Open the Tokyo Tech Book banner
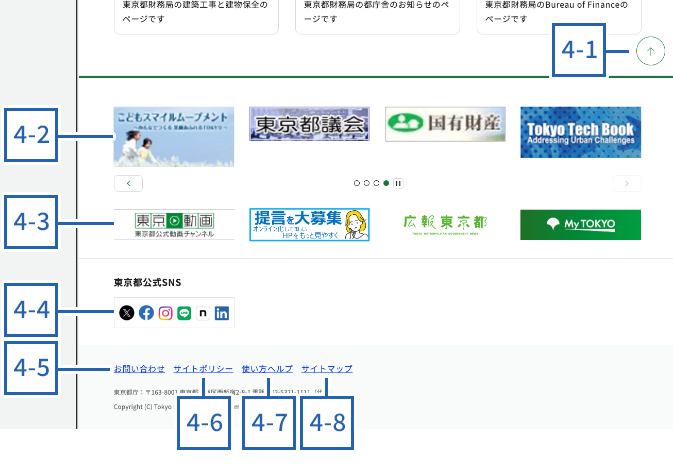The height and width of the screenshot is (465, 673). [581, 132]
